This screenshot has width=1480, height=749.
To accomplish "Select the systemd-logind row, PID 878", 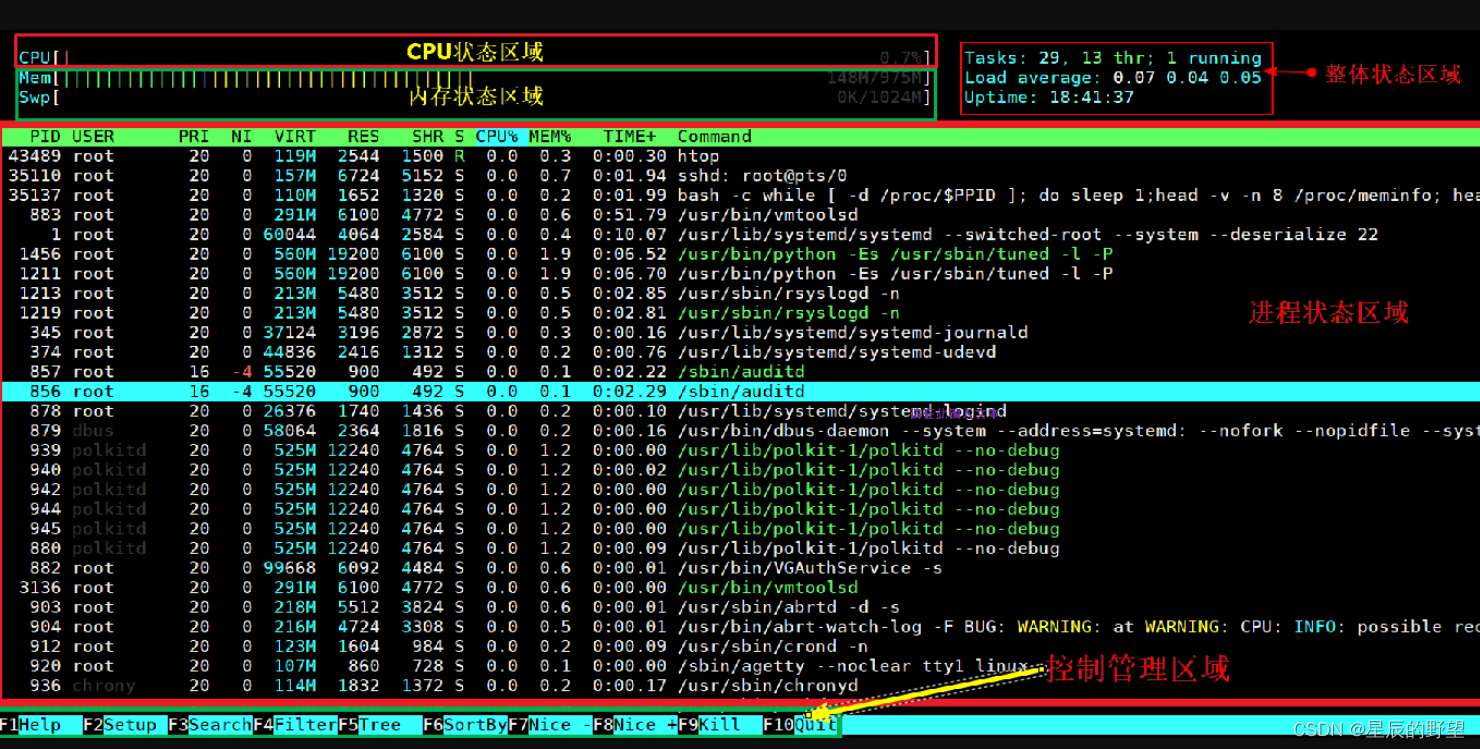I will click(740, 411).
